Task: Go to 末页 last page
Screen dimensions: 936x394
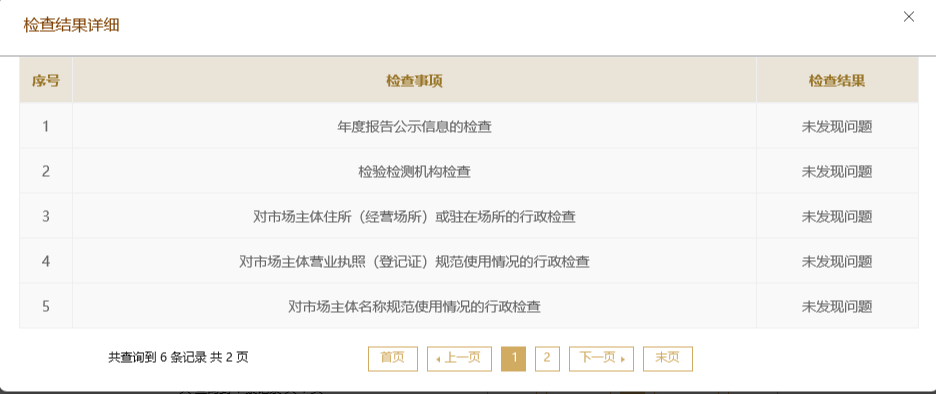Action: [667, 358]
